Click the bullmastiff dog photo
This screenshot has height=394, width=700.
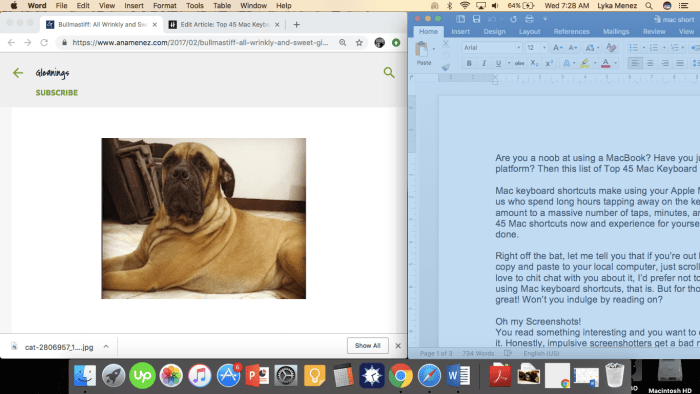pos(204,219)
